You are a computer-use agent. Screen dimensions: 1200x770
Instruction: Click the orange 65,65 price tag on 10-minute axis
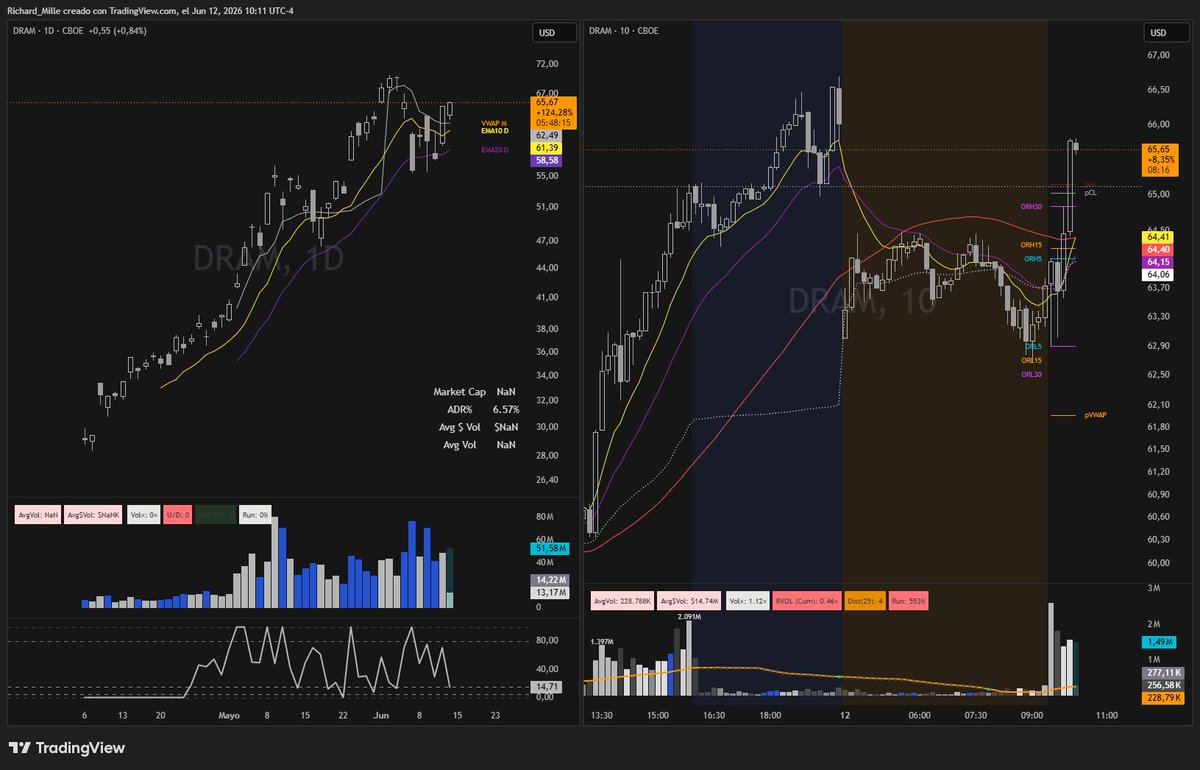point(1161,159)
